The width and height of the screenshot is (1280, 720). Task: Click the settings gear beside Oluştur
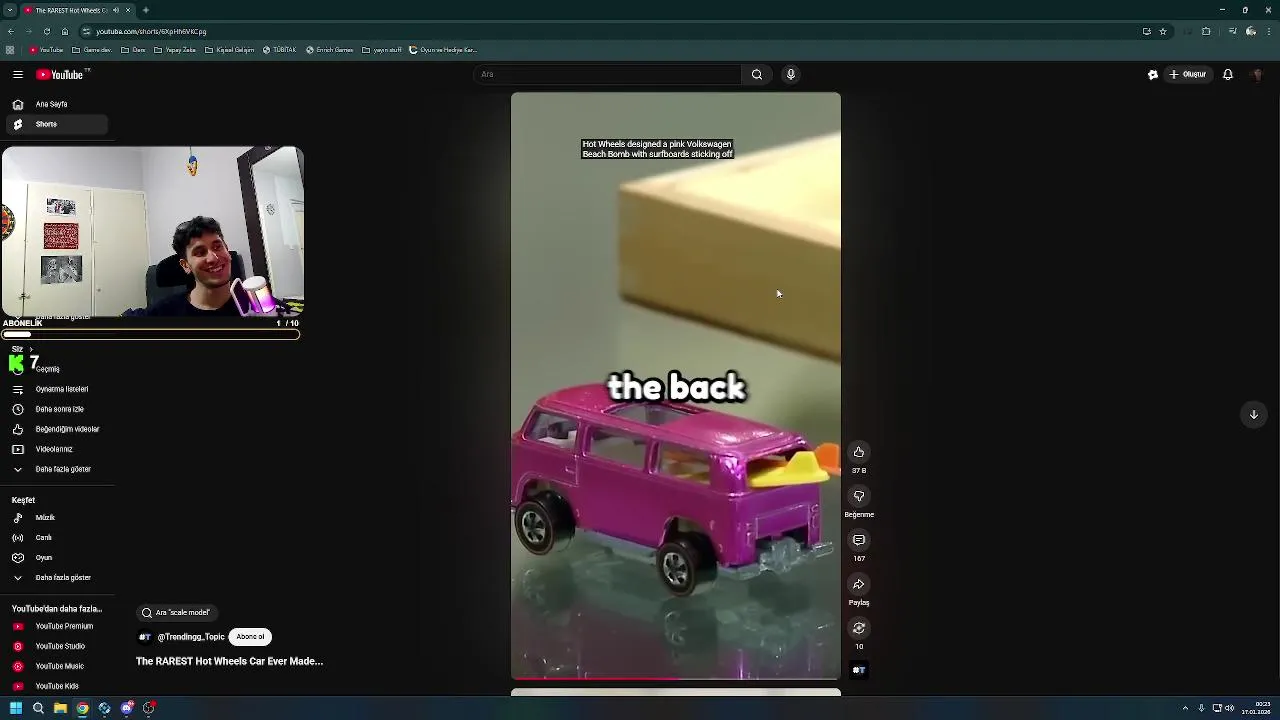[x=1153, y=74]
